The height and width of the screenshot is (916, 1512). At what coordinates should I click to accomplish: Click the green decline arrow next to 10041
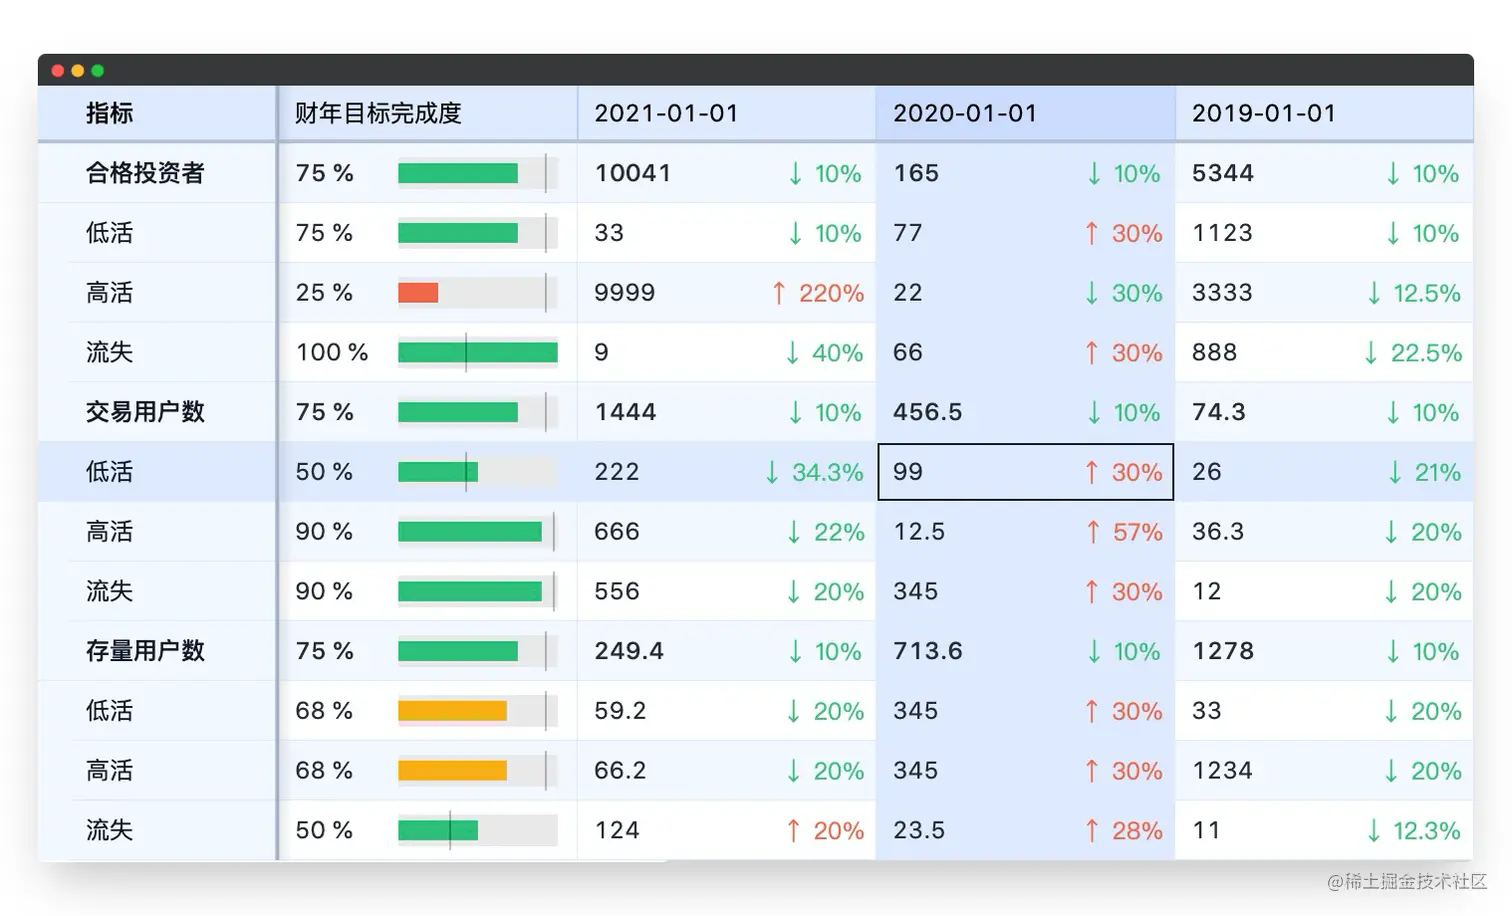click(795, 173)
